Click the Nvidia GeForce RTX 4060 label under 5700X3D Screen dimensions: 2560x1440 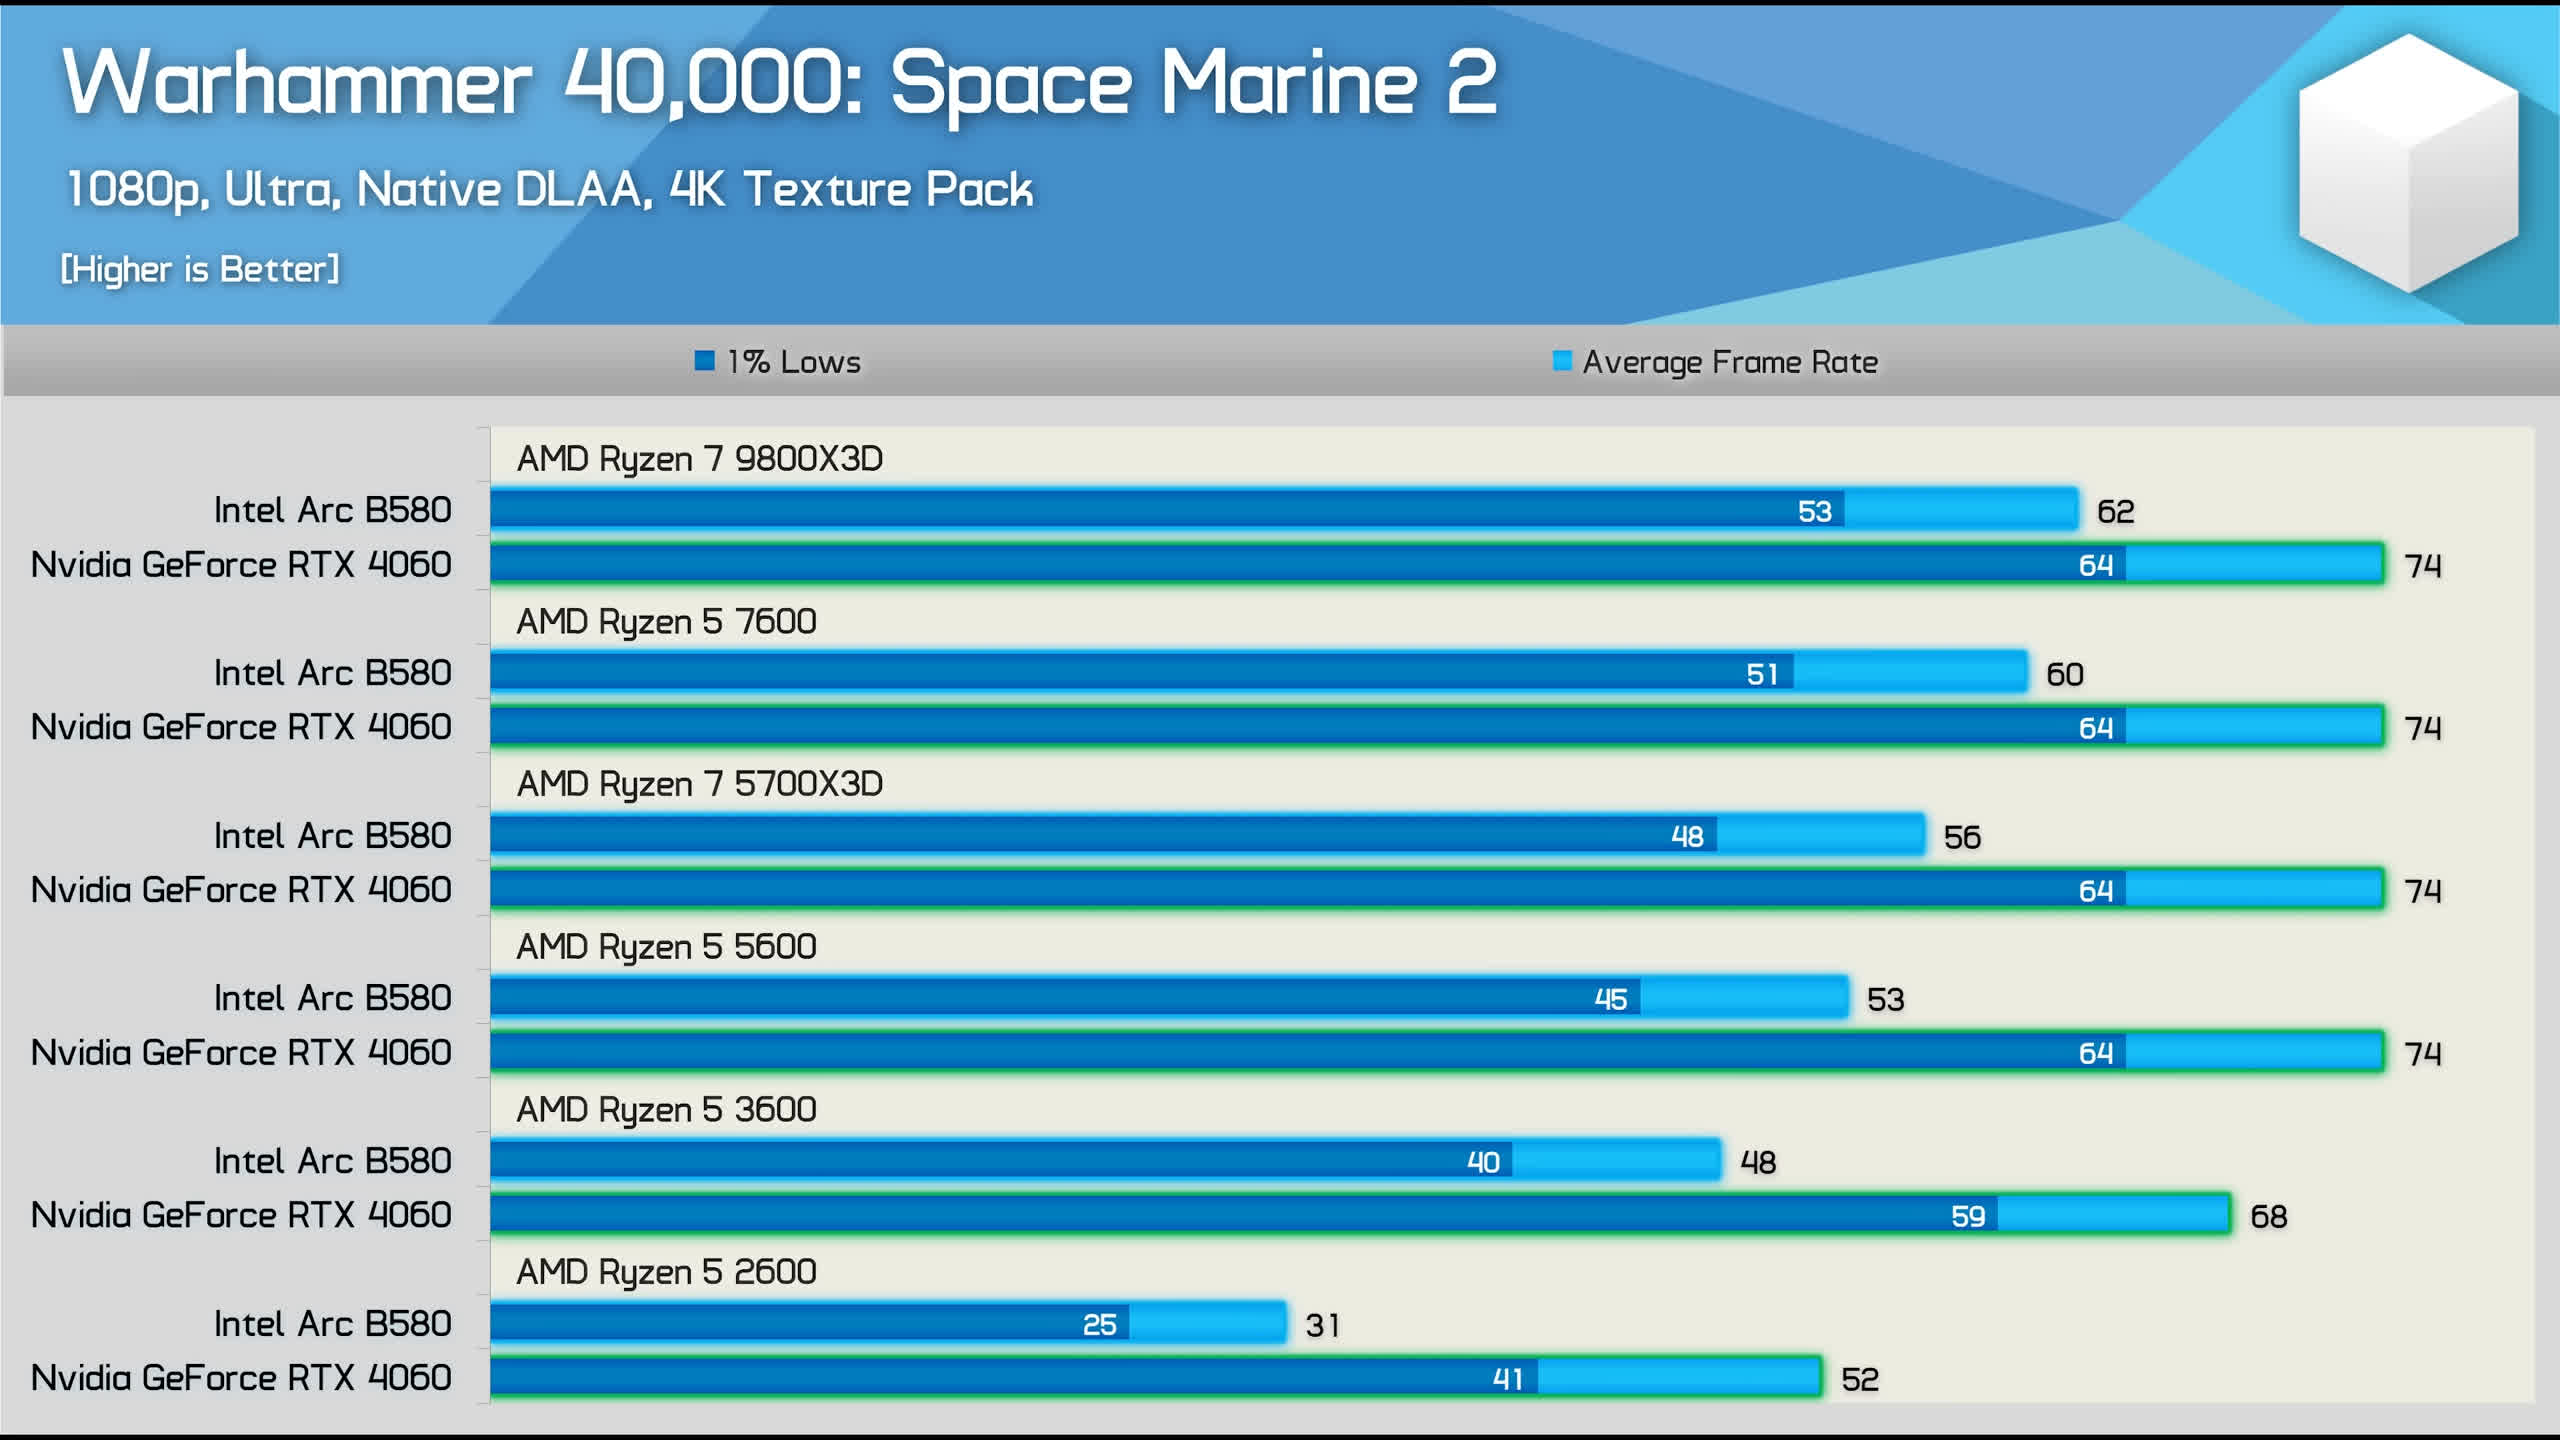point(241,890)
